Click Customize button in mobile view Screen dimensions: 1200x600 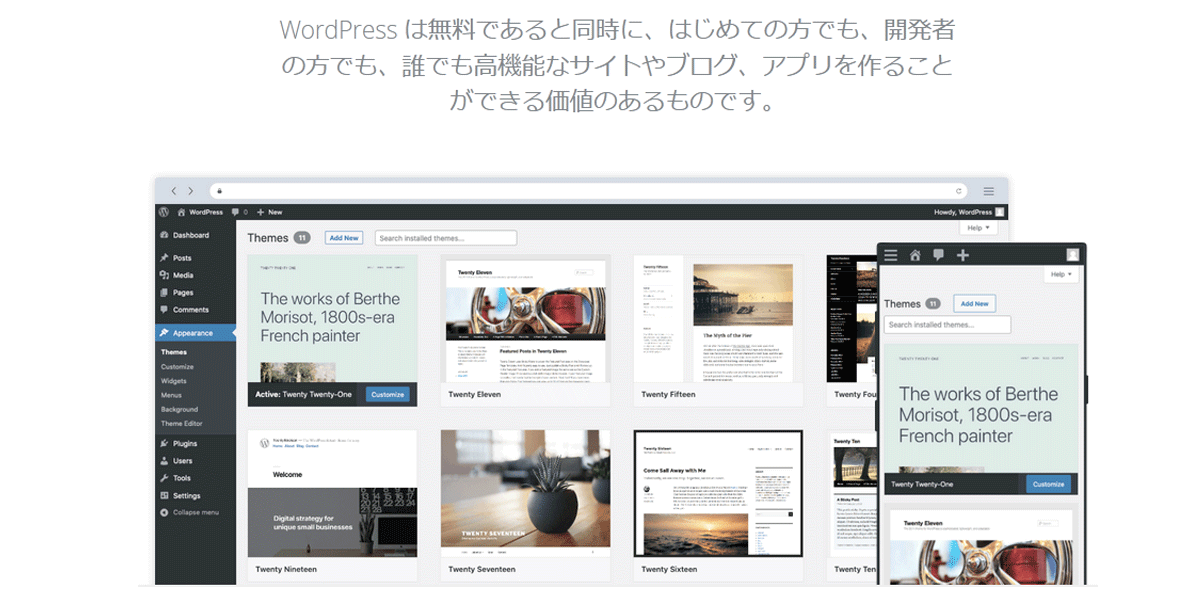(1048, 484)
